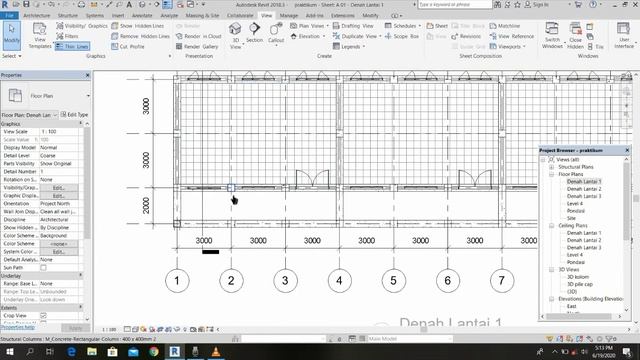Collapse Ceiling Plans in Project Browser
Viewport: 640px width, 360px height.
click(551, 225)
